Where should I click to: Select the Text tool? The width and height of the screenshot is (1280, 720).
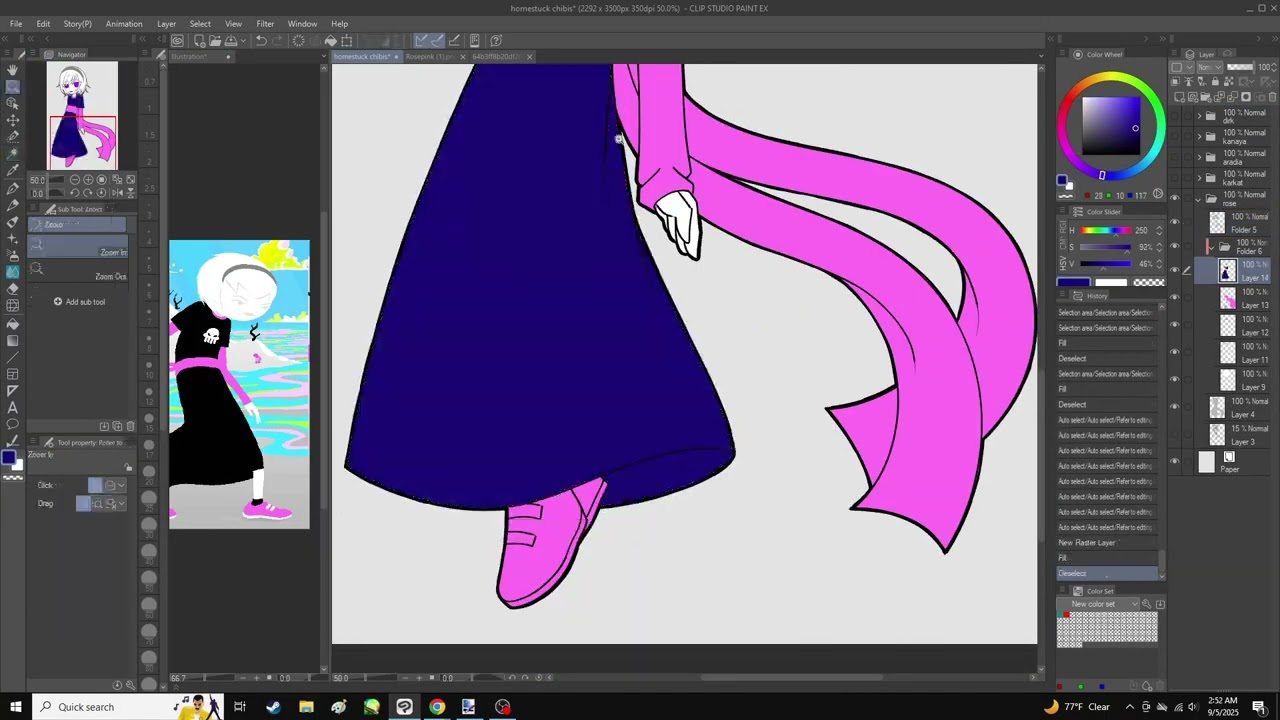pos(13,407)
